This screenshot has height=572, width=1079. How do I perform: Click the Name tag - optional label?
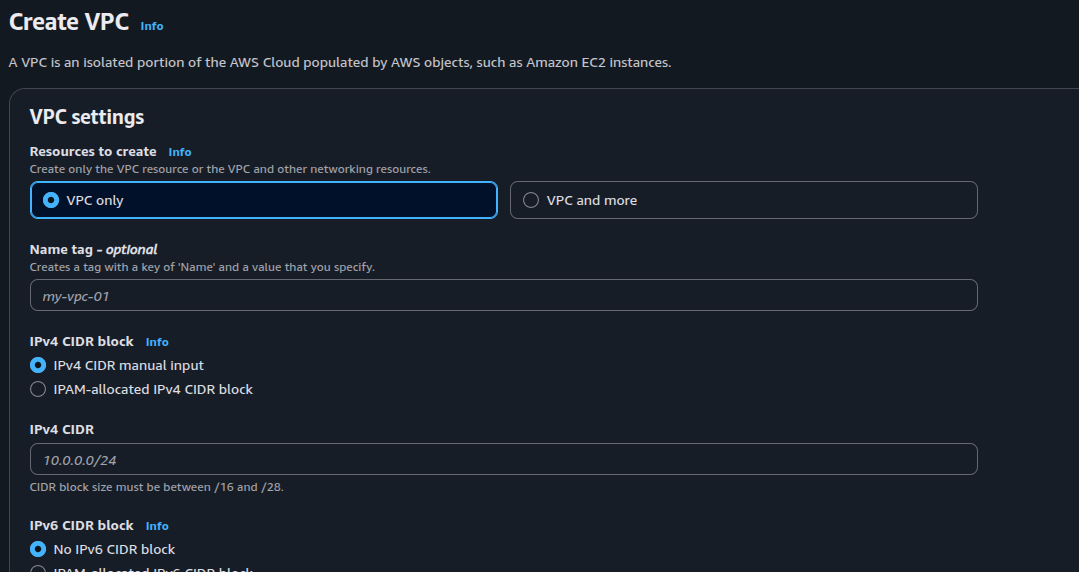(94, 249)
